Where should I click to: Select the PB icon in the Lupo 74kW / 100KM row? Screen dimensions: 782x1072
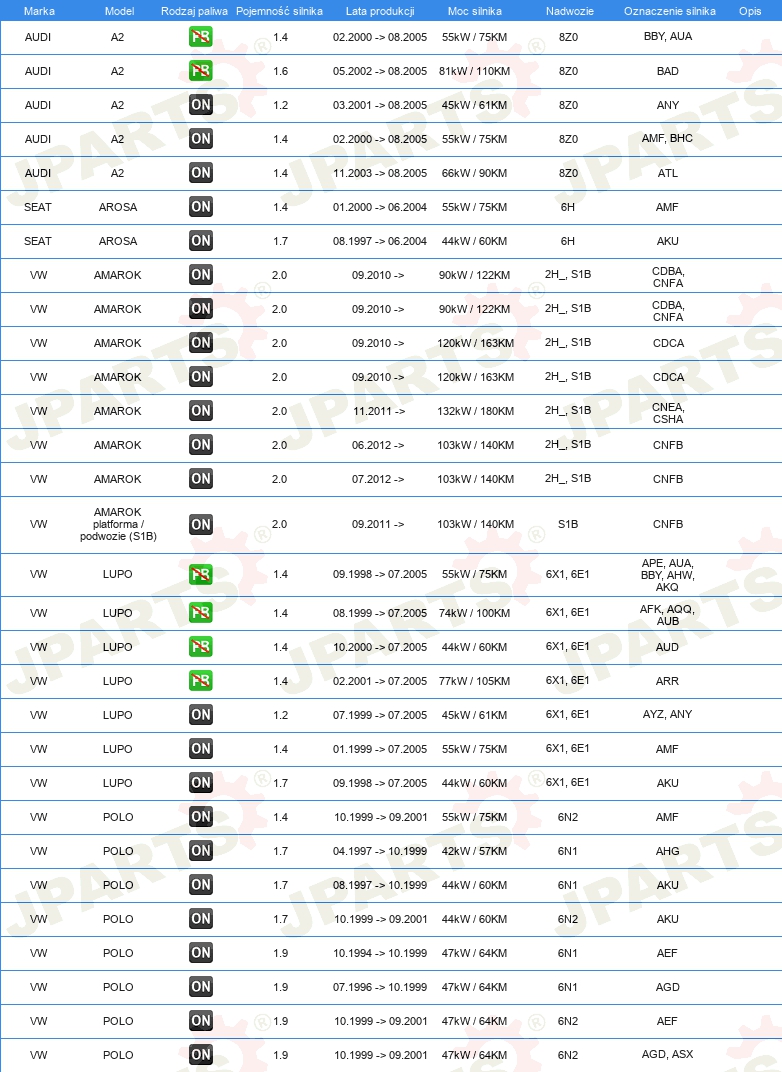point(200,613)
